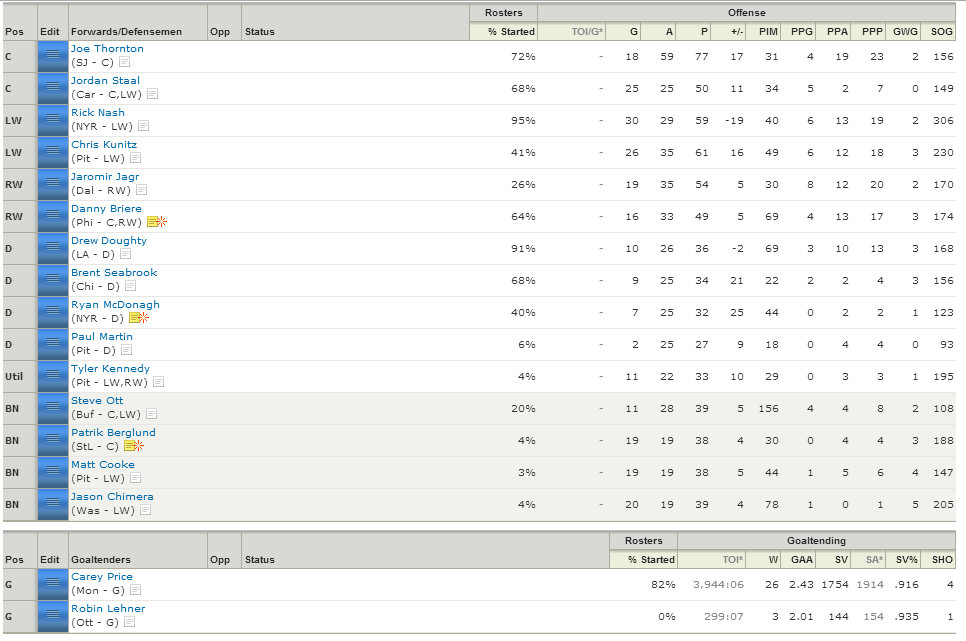Open Jaromir Jagr's player profile link
Screen dimensions: 966x641
point(105,176)
